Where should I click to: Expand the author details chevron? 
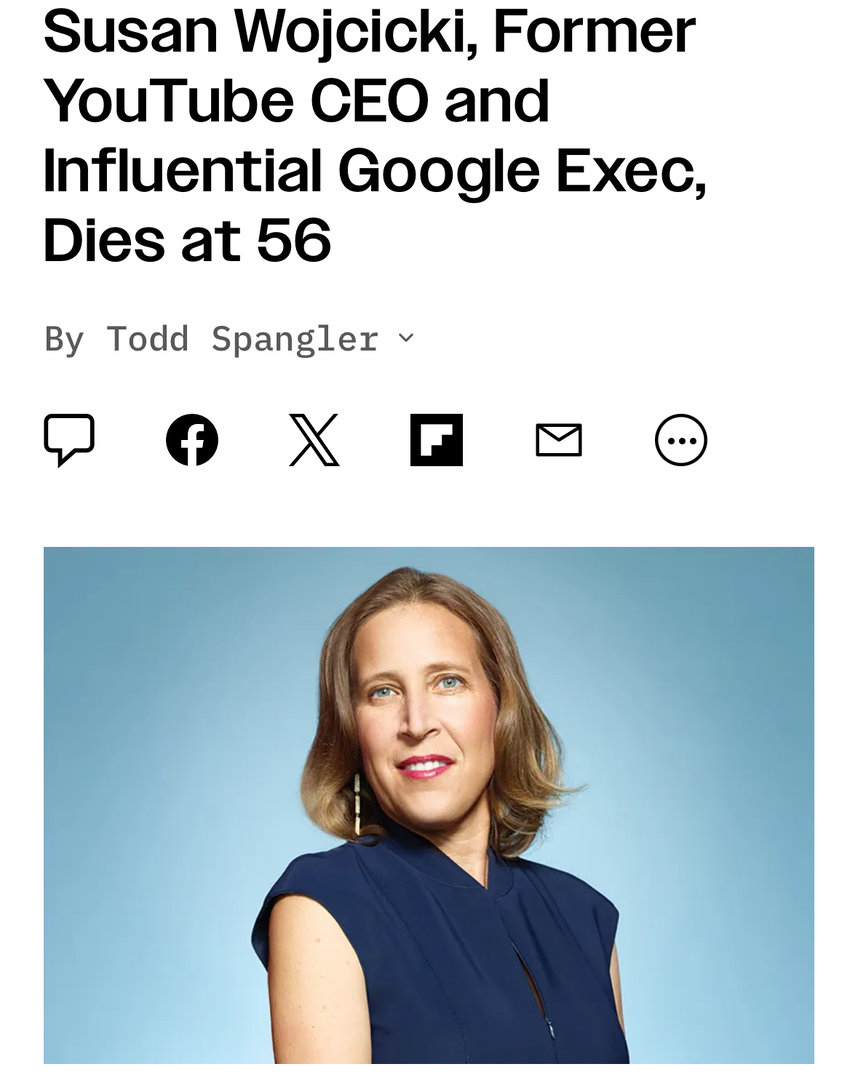(x=406, y=338)
